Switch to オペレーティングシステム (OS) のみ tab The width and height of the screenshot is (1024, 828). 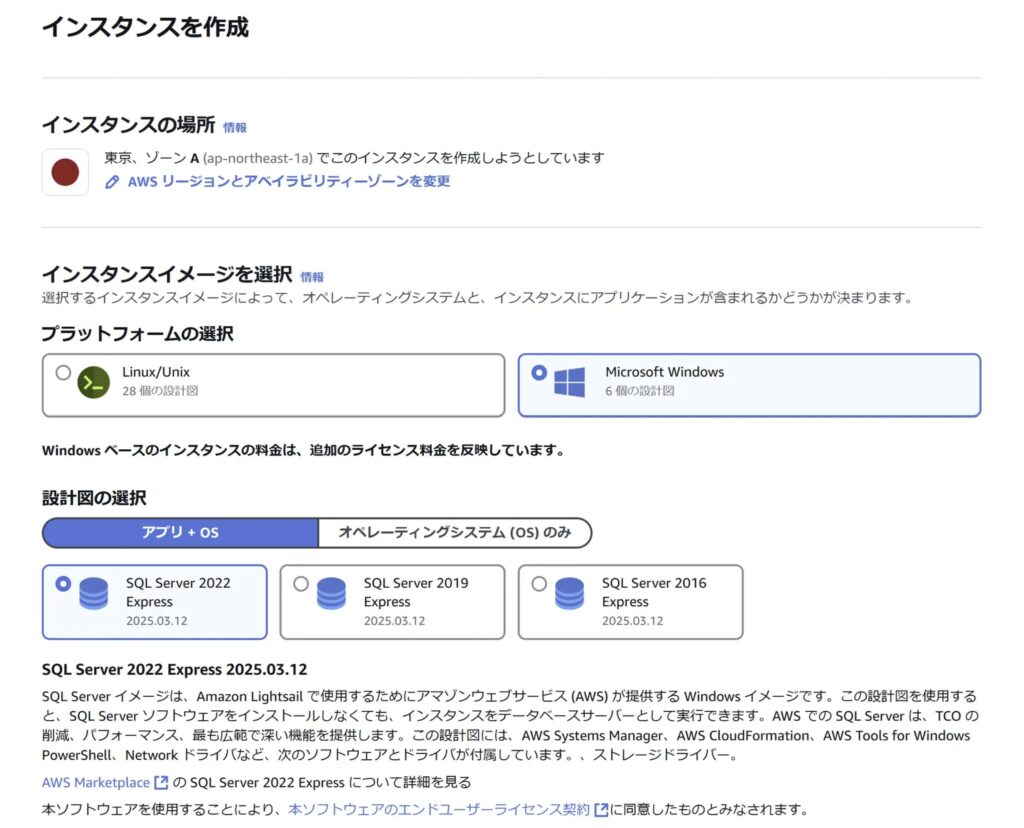click(x=455, y=533)
